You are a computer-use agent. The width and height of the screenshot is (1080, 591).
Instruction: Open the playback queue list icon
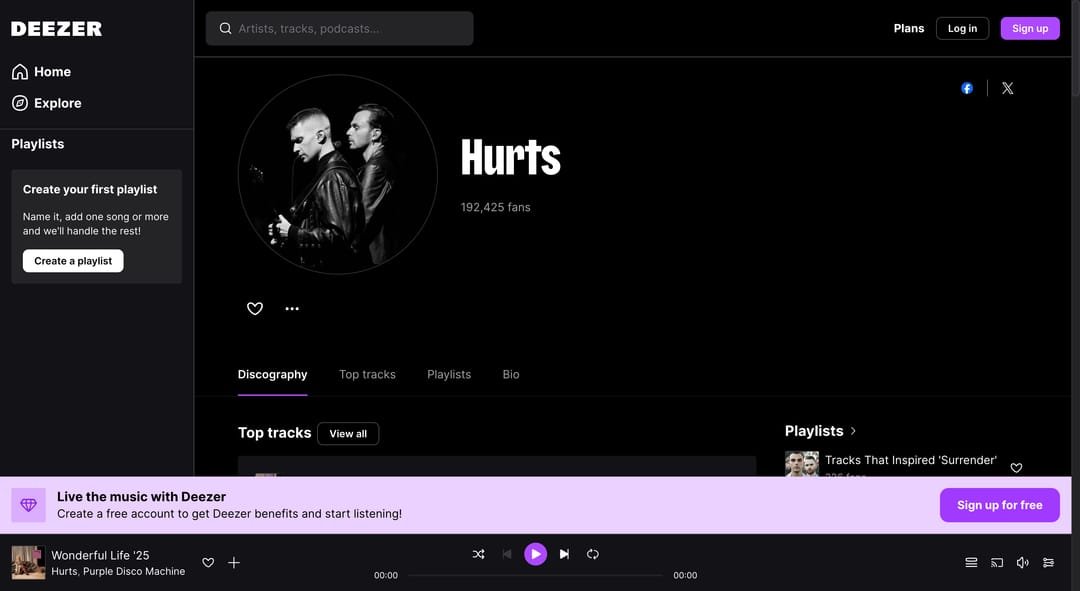[971, 563]
